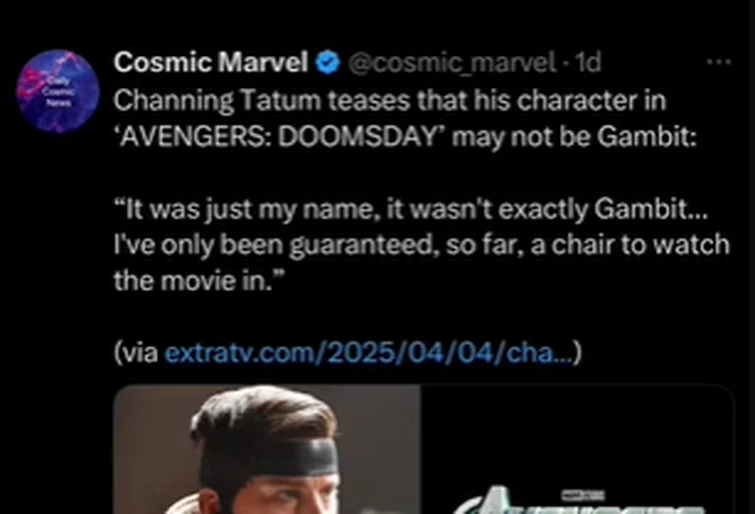The image size is (755, 514).
Task: Open the Cosmic Marvel profile avatar
Action: click(x=57, y=92)
